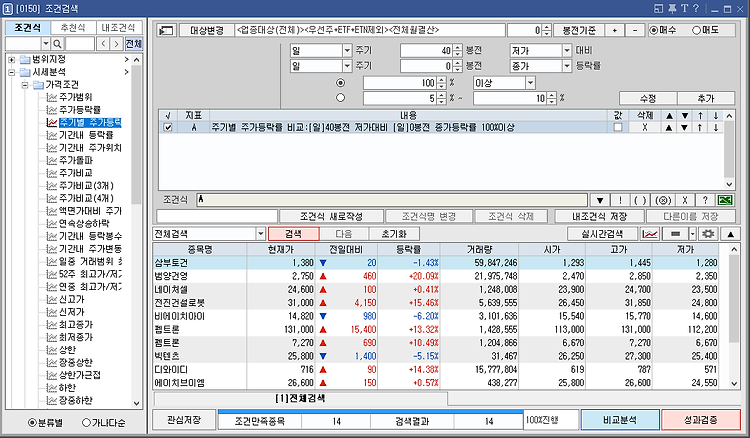Move condition A up with the filled up-triangle

669,127
